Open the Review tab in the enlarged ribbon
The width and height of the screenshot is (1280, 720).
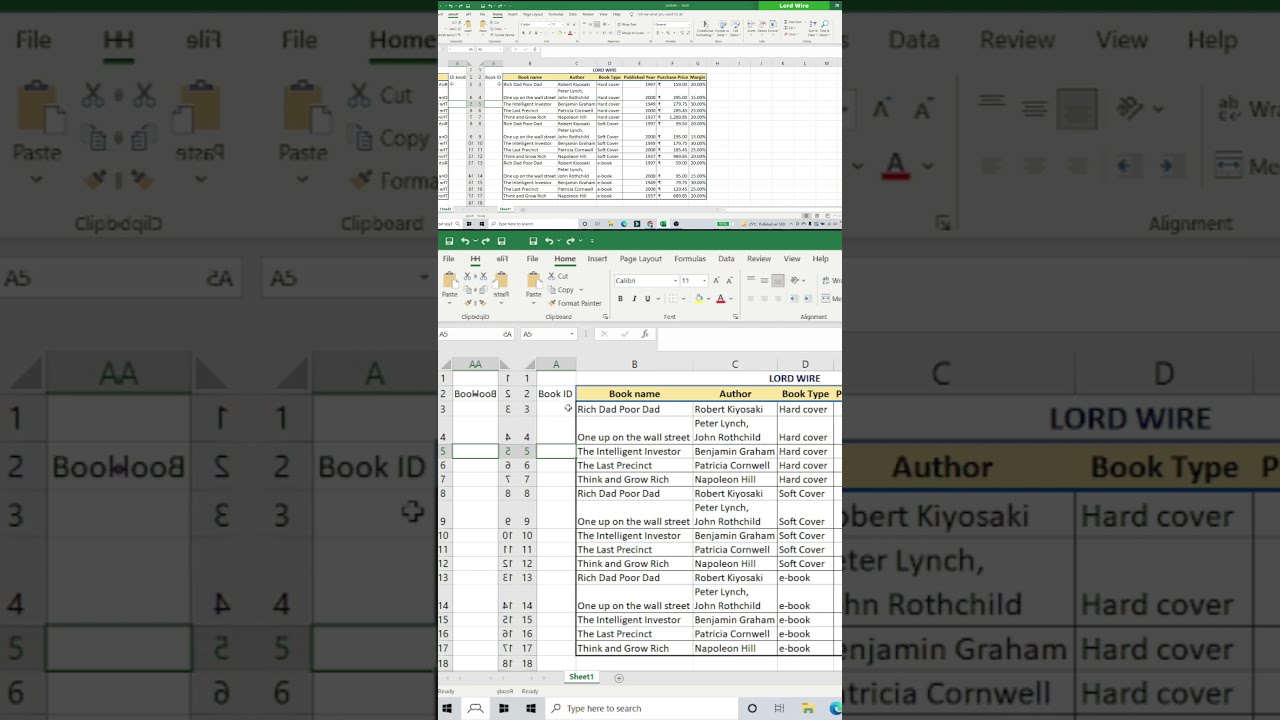pyautogui.click(x=759, y=259)
